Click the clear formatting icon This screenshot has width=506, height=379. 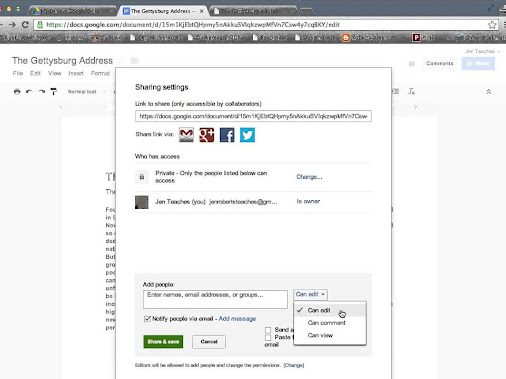click(x=411, y=91)
